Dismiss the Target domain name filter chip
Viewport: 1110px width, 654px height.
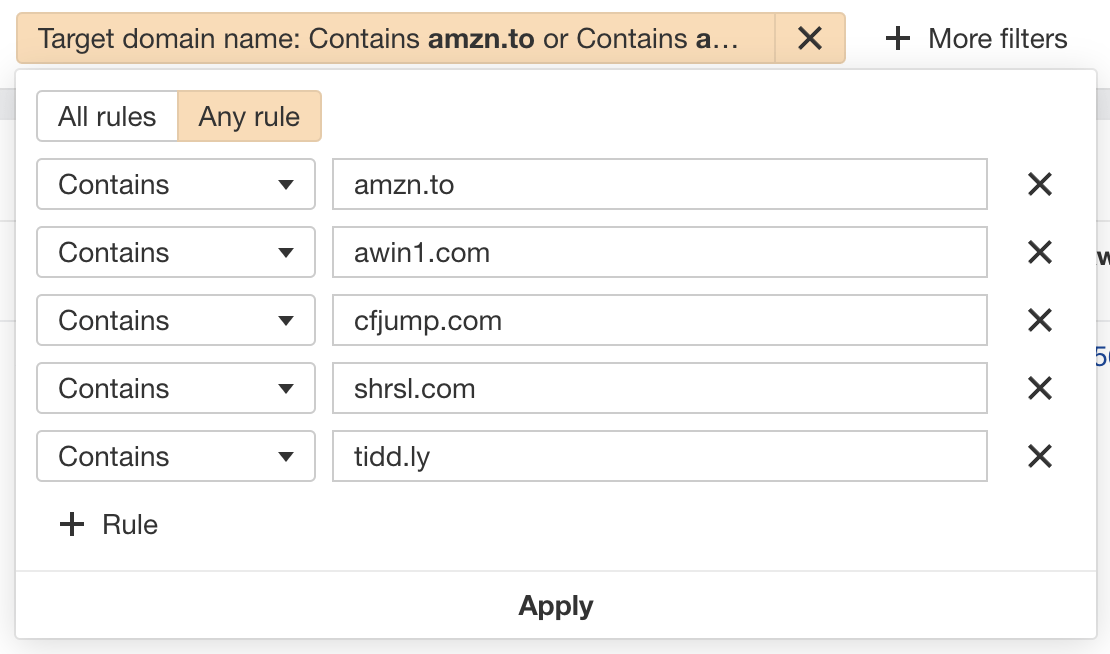tap(810, 38)
